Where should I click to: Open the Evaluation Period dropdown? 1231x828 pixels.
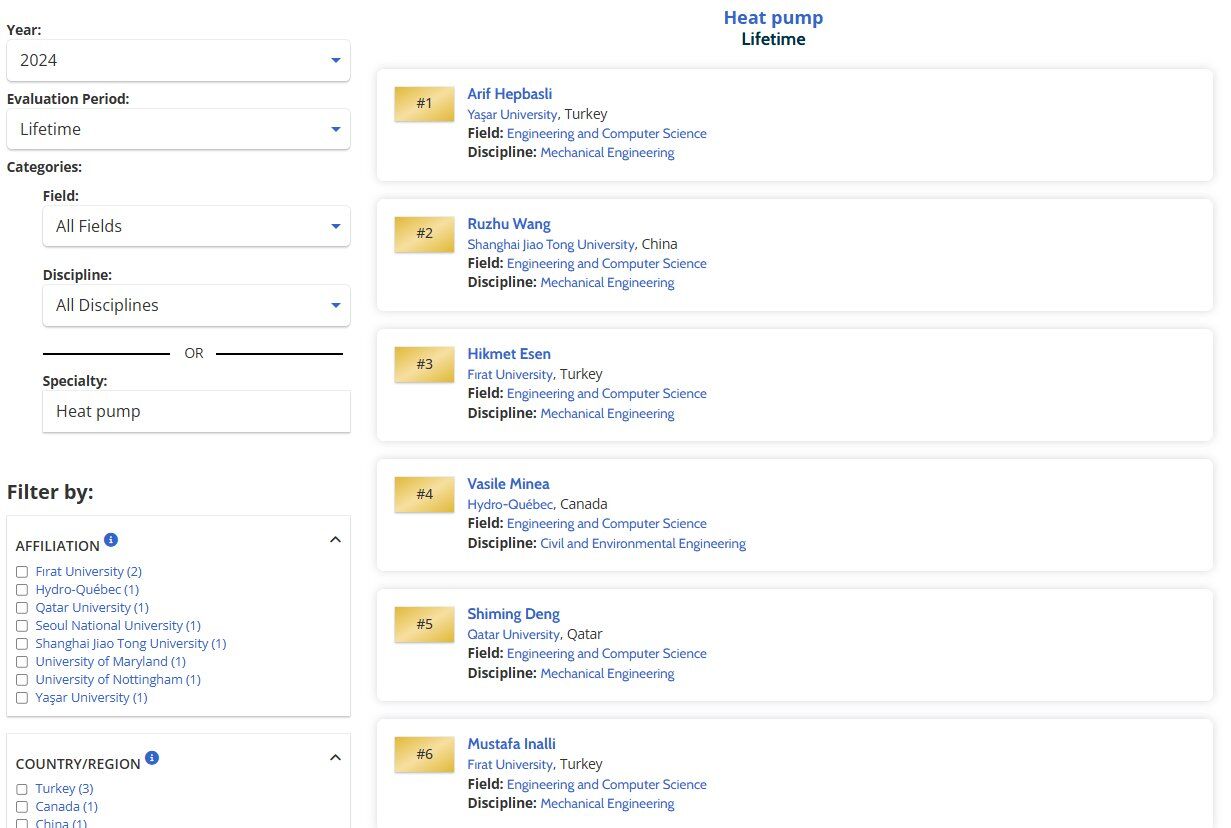178,130
